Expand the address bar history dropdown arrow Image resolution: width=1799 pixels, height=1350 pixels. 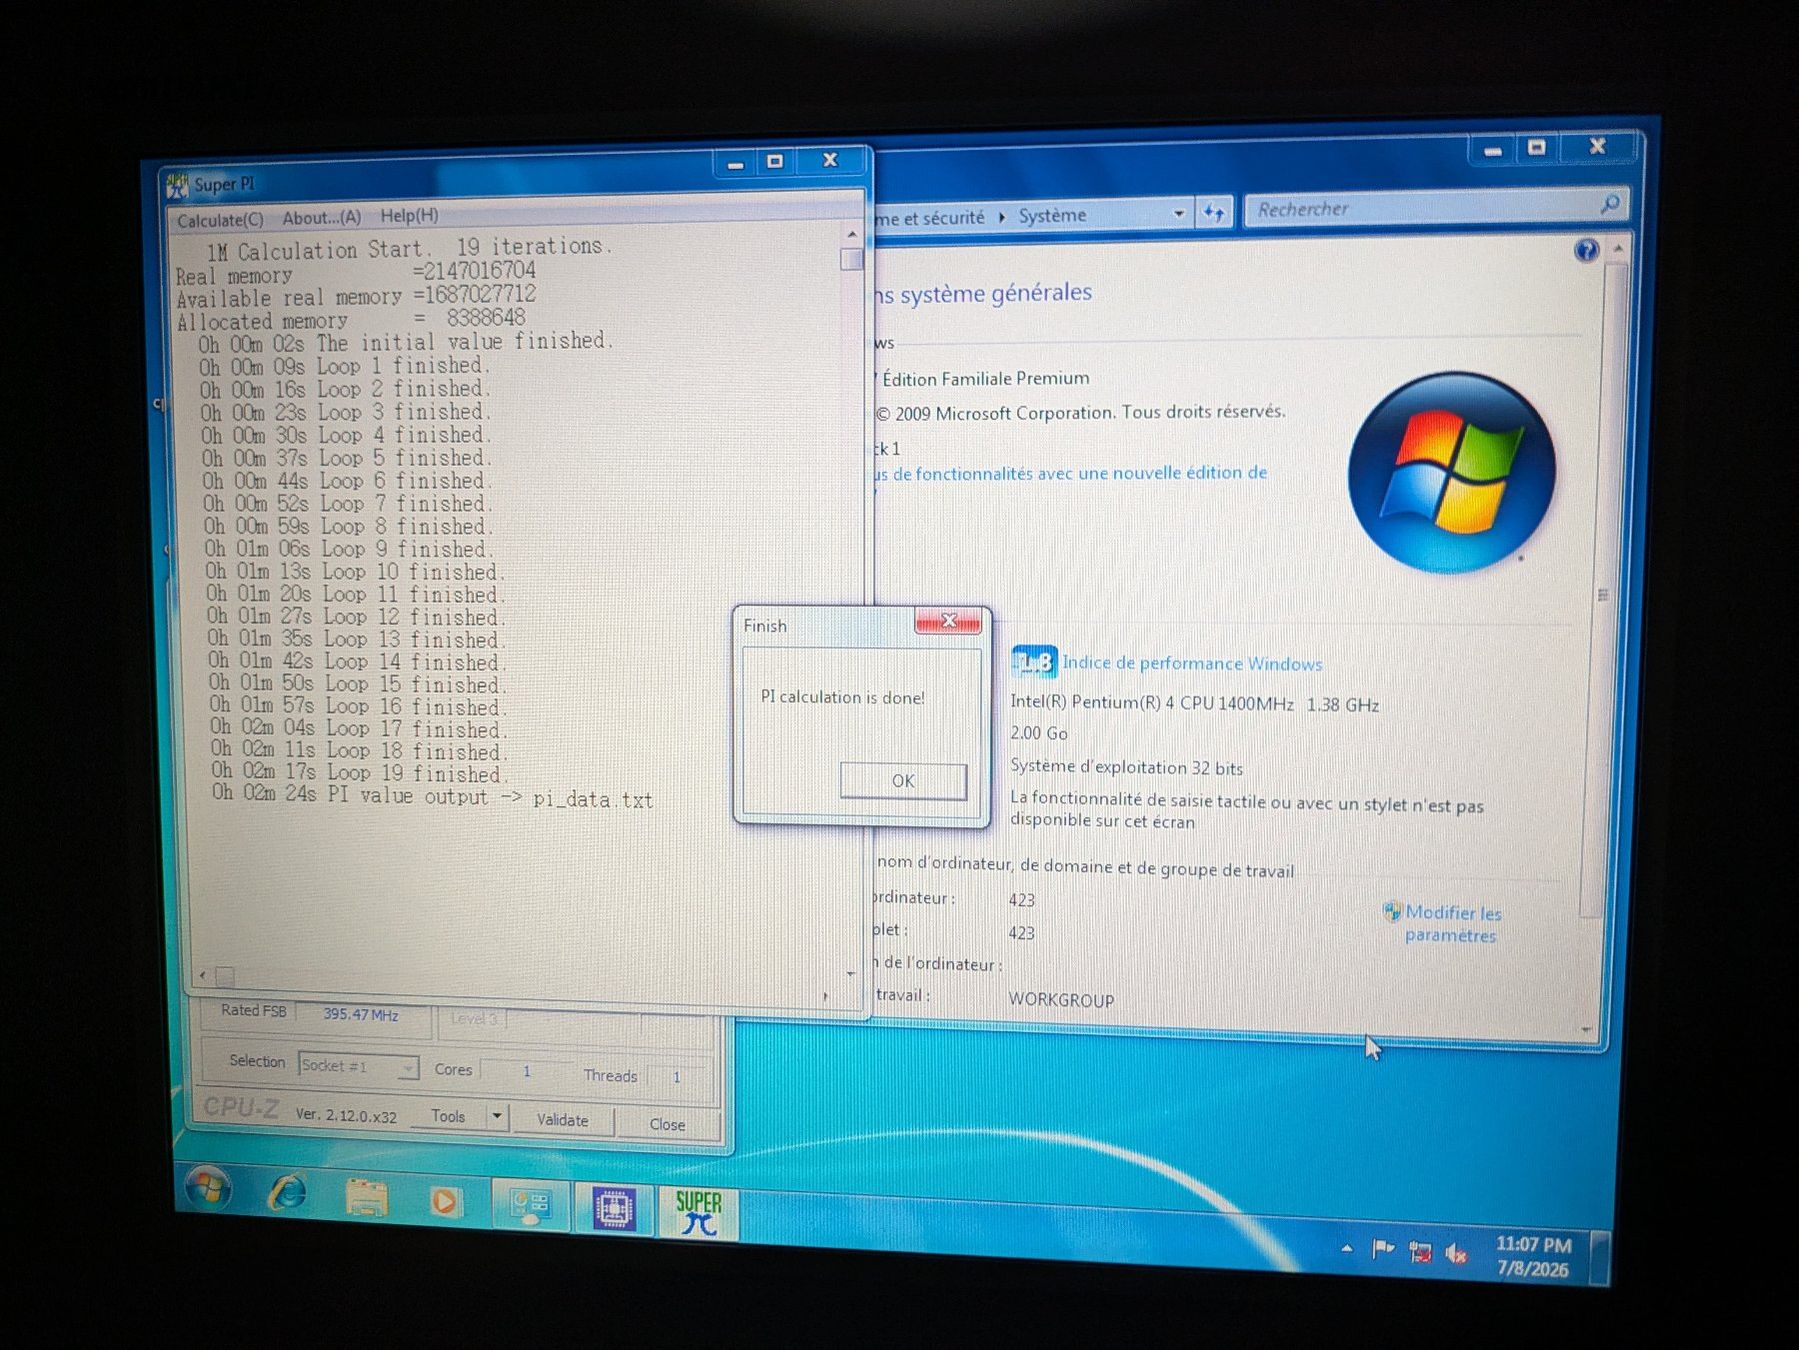[1179, 213]
